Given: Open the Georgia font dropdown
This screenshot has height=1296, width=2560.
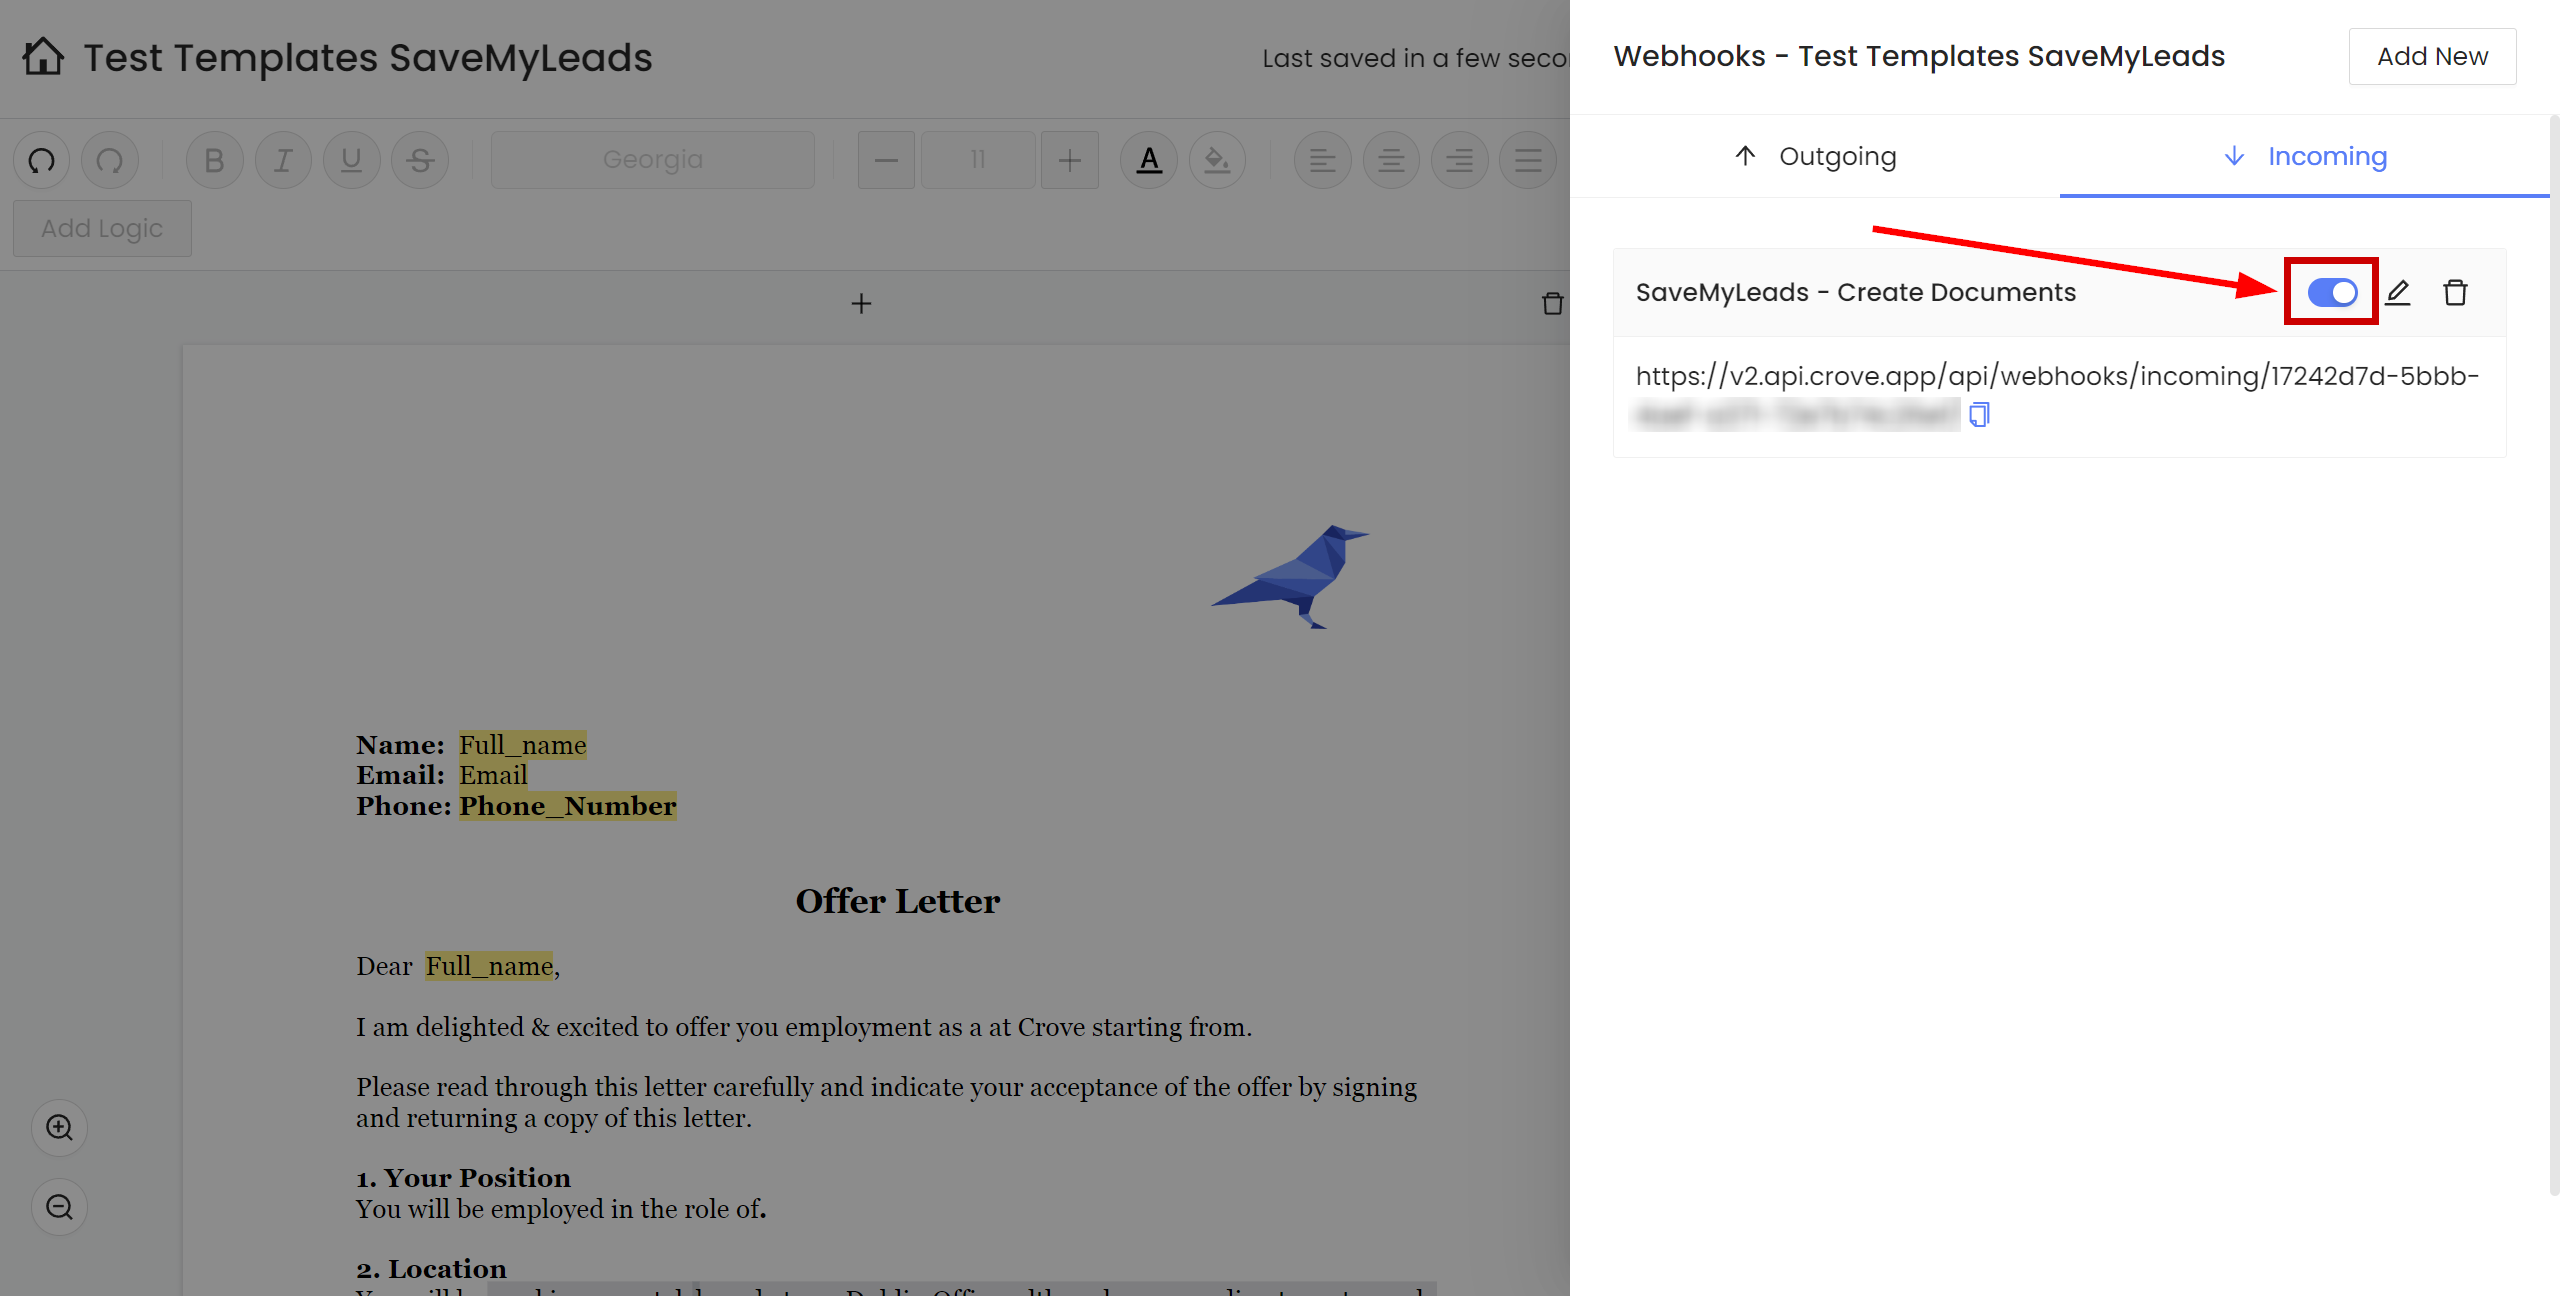Looking at the screenshot, I should coord(653,160).
